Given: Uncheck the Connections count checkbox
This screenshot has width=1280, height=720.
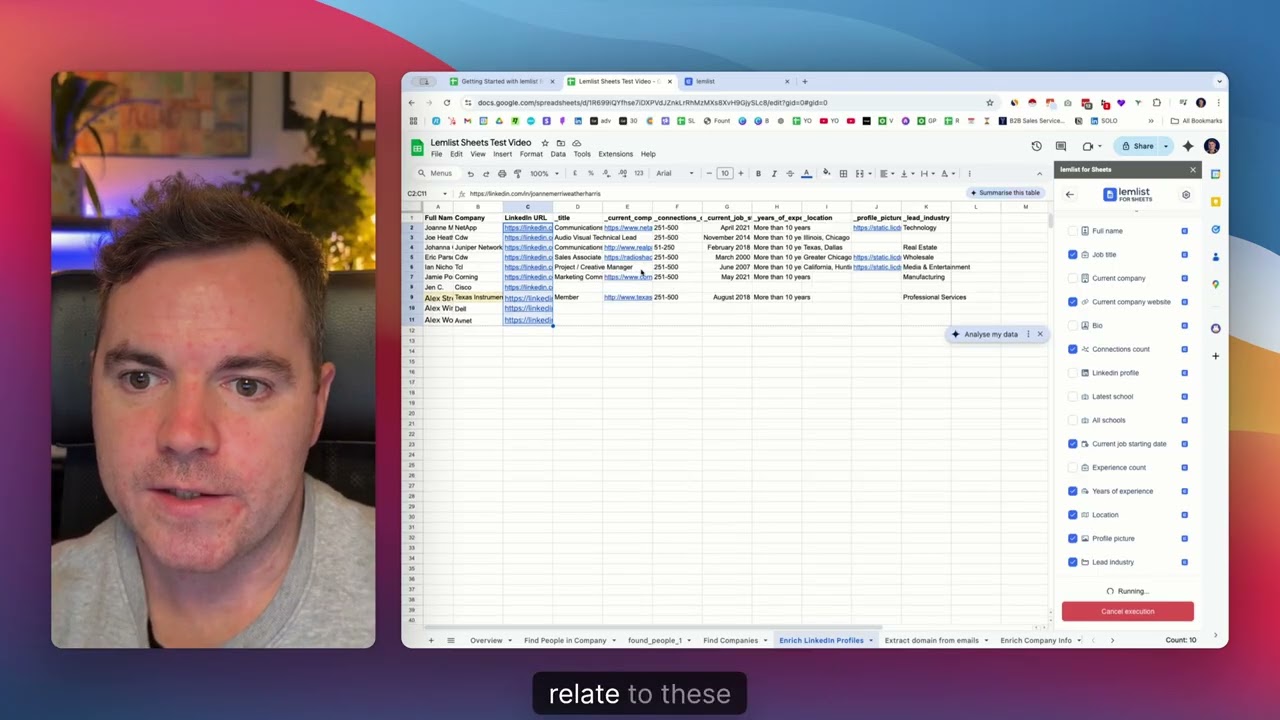Looking at the screenshot, I should [1073, 349].
